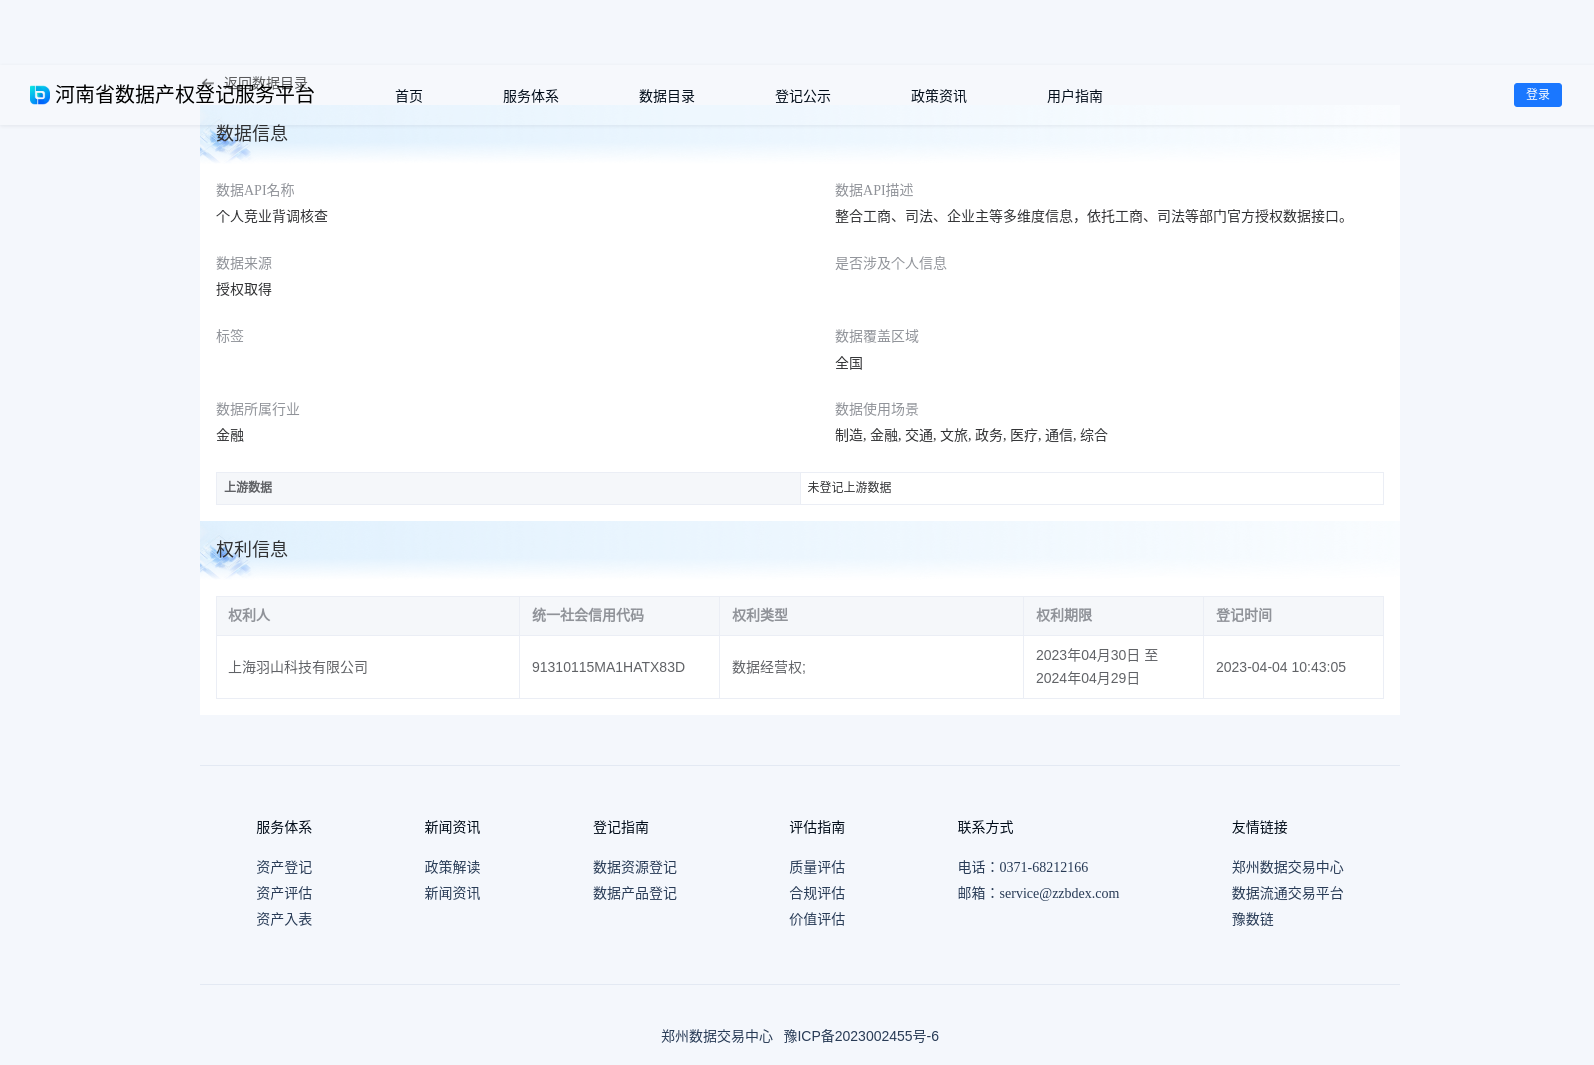Screen dimensions: 1594x1065
Task: Open footer link 资产入表
Action: pyautogui.click(x=284, y=919)
